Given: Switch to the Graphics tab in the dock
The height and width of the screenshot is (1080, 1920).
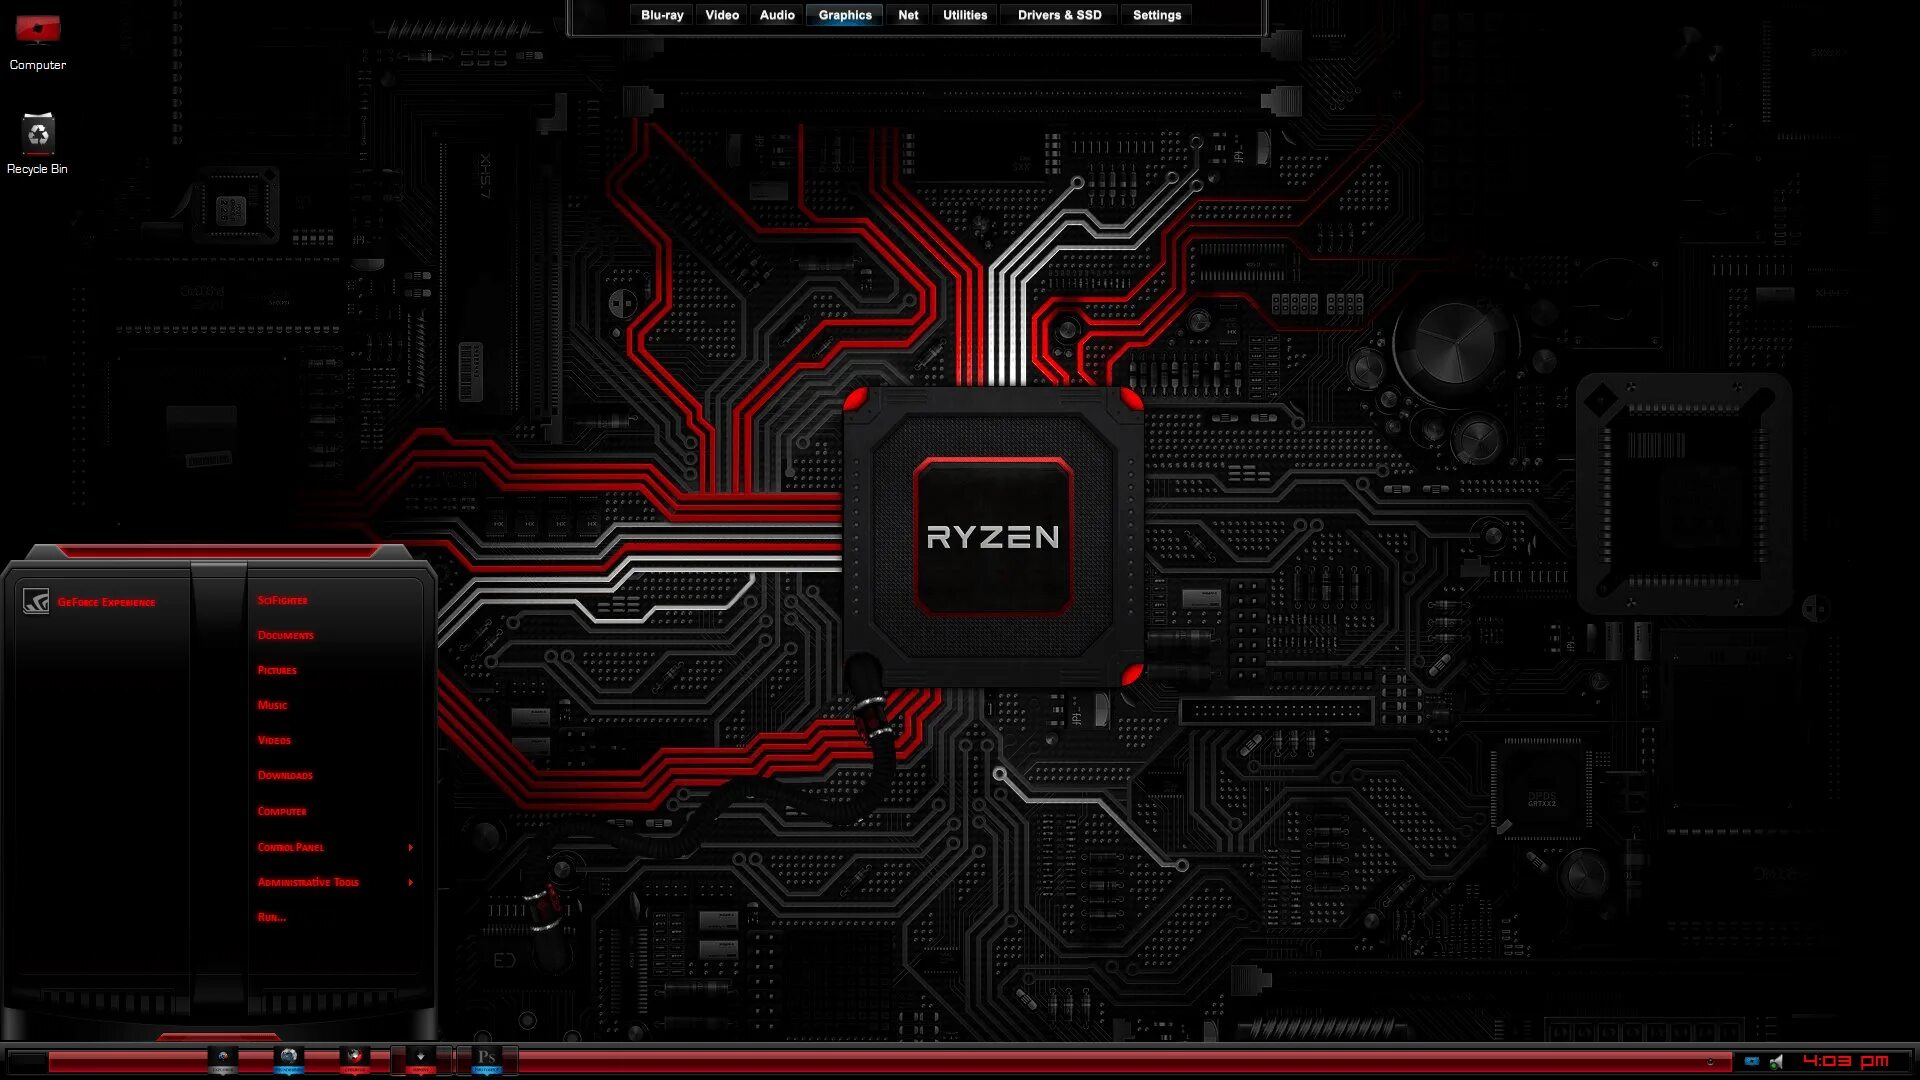Looking at the screenshot, I should pyautogui.click(x=843, y=14).
